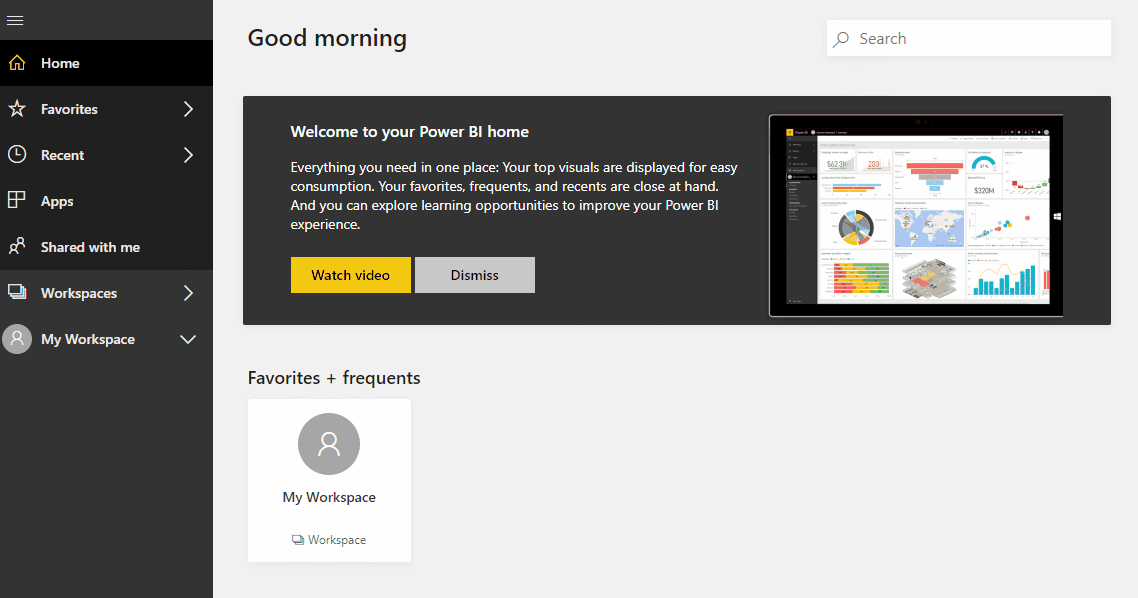This screenshot has height=598, width=1138.
Task: Click the Home house icon
Action: coord(17,63)
